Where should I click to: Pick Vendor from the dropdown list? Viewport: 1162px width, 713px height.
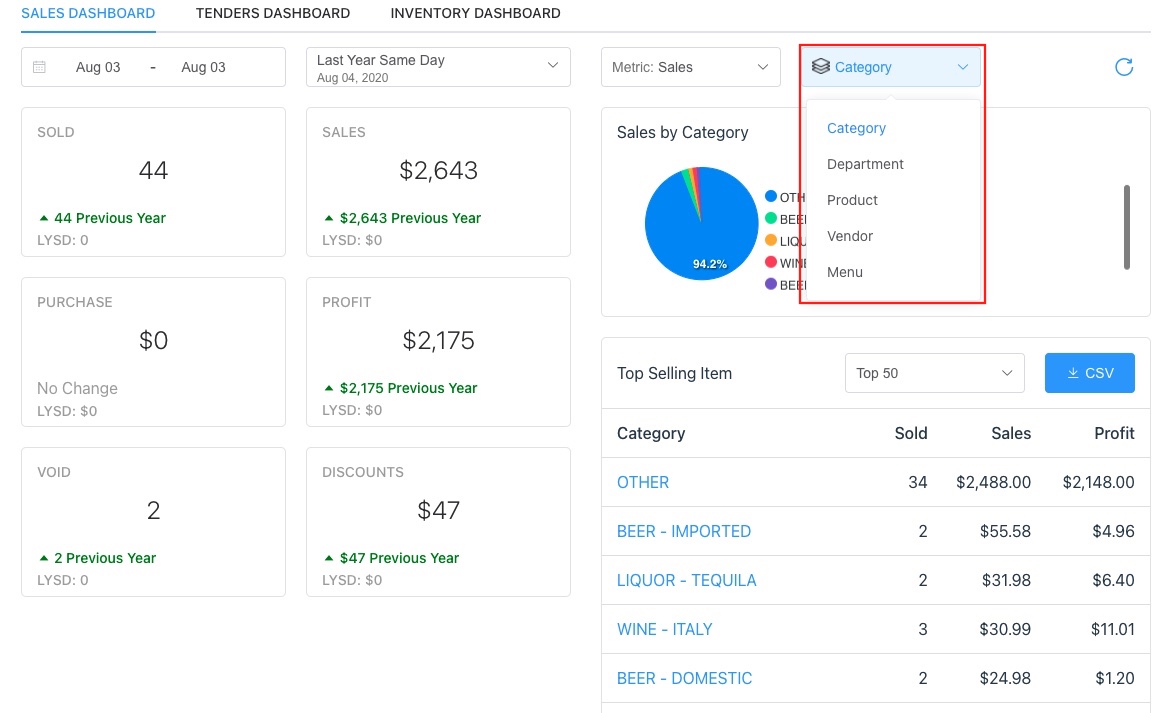pos(850,236)
